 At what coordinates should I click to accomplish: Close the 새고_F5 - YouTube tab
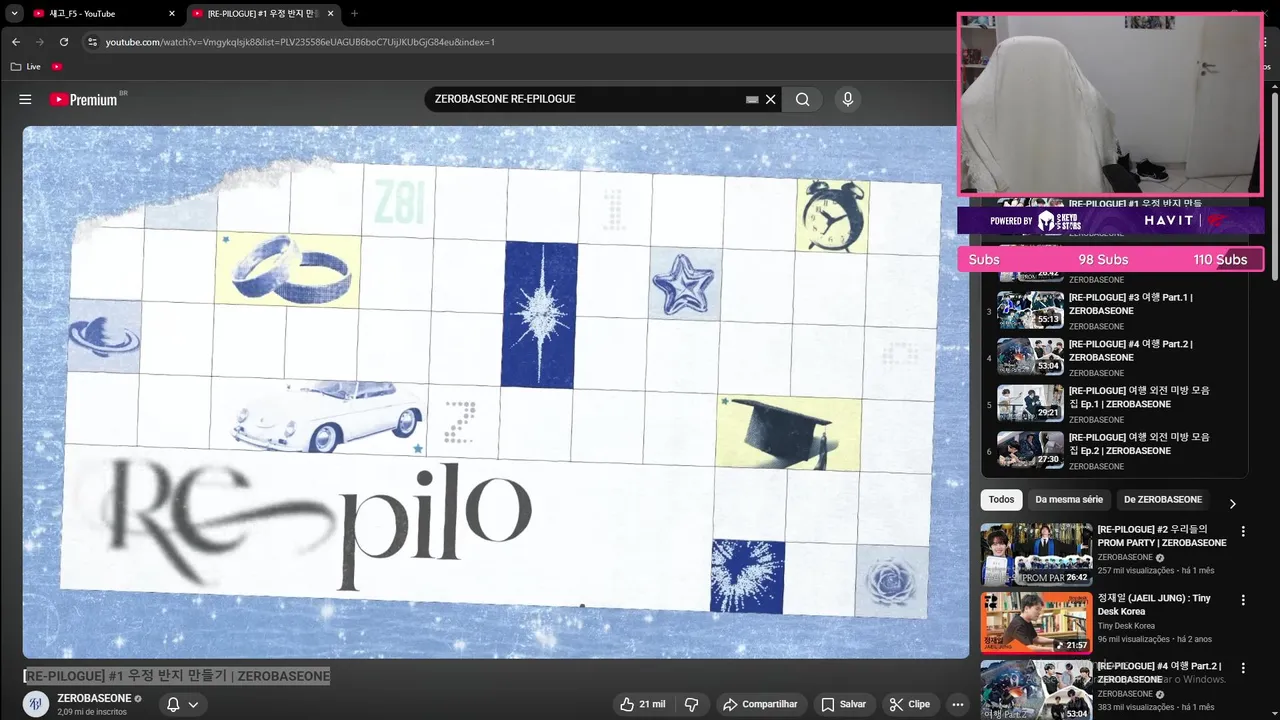[x=172, y=14]
